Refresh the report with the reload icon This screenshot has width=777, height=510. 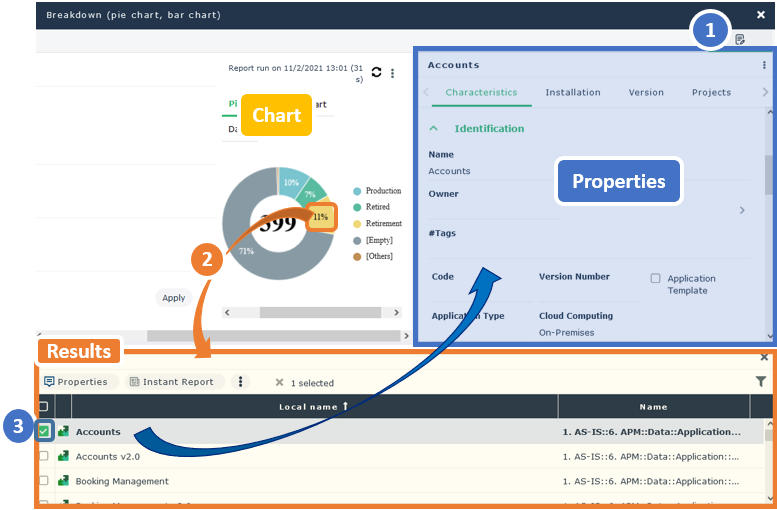(376, 72)
